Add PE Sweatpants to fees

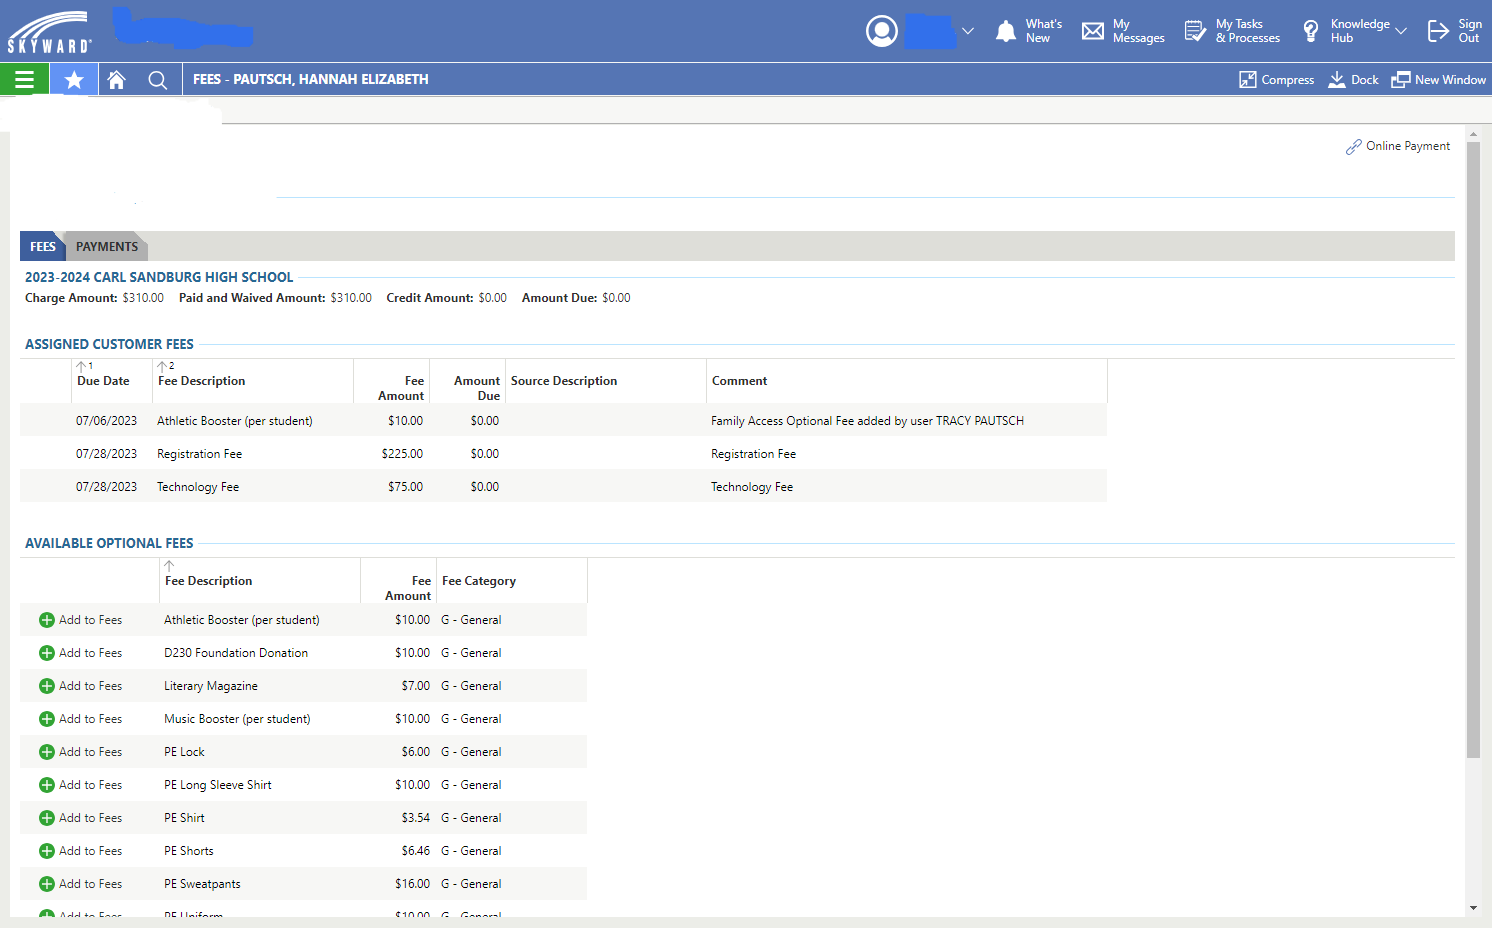[x=81, y=884]
